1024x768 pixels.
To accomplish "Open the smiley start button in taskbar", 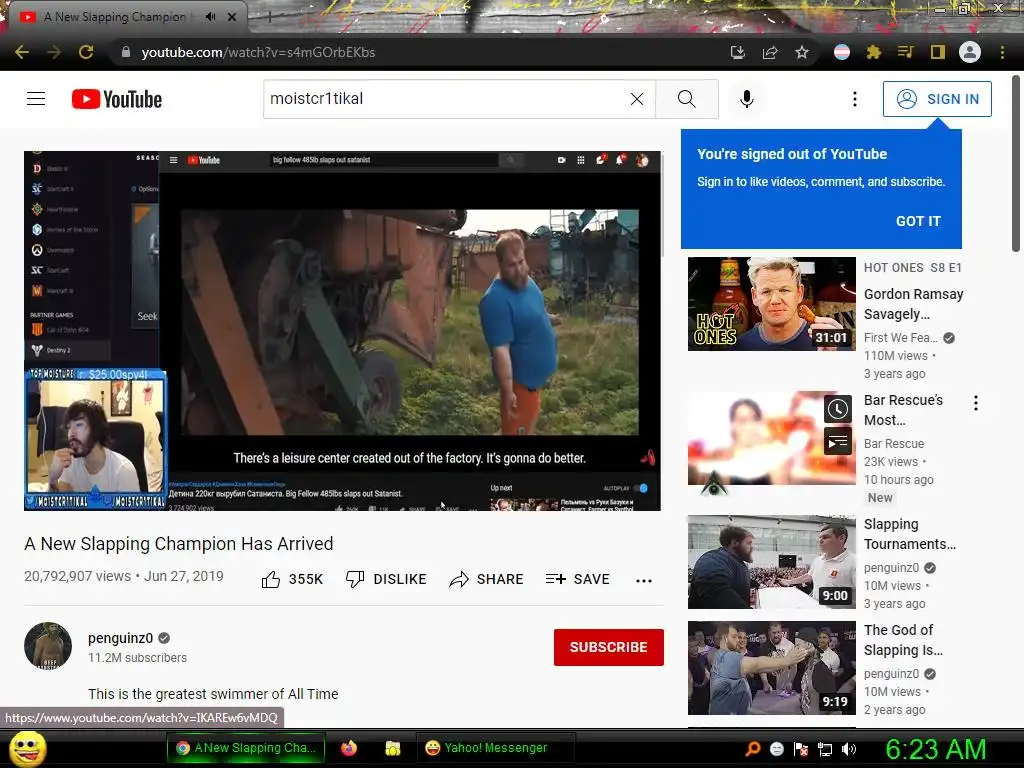I will (x=27, y=748).
